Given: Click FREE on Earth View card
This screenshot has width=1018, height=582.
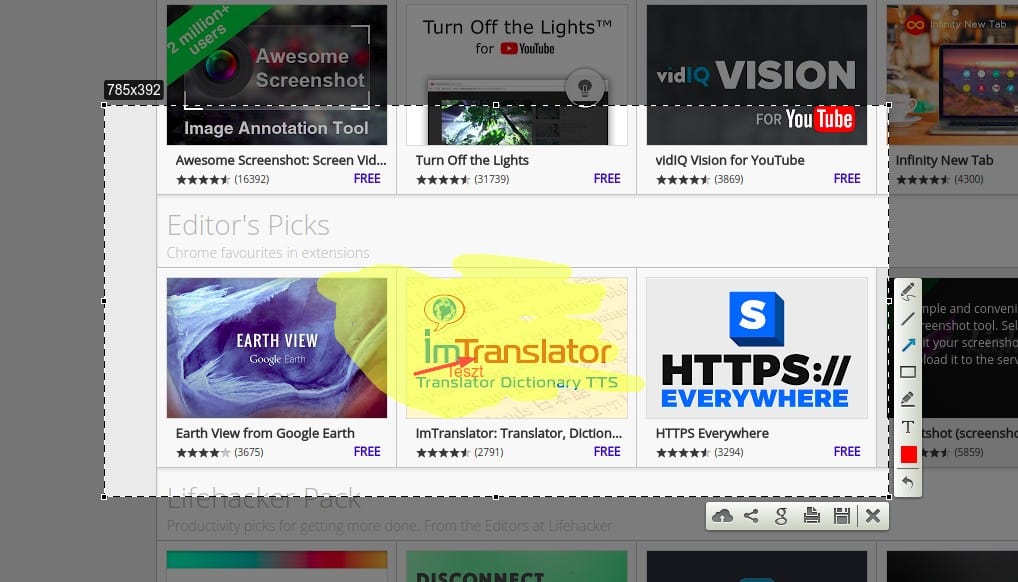Looking at the screenshot, I should [367, 451].
